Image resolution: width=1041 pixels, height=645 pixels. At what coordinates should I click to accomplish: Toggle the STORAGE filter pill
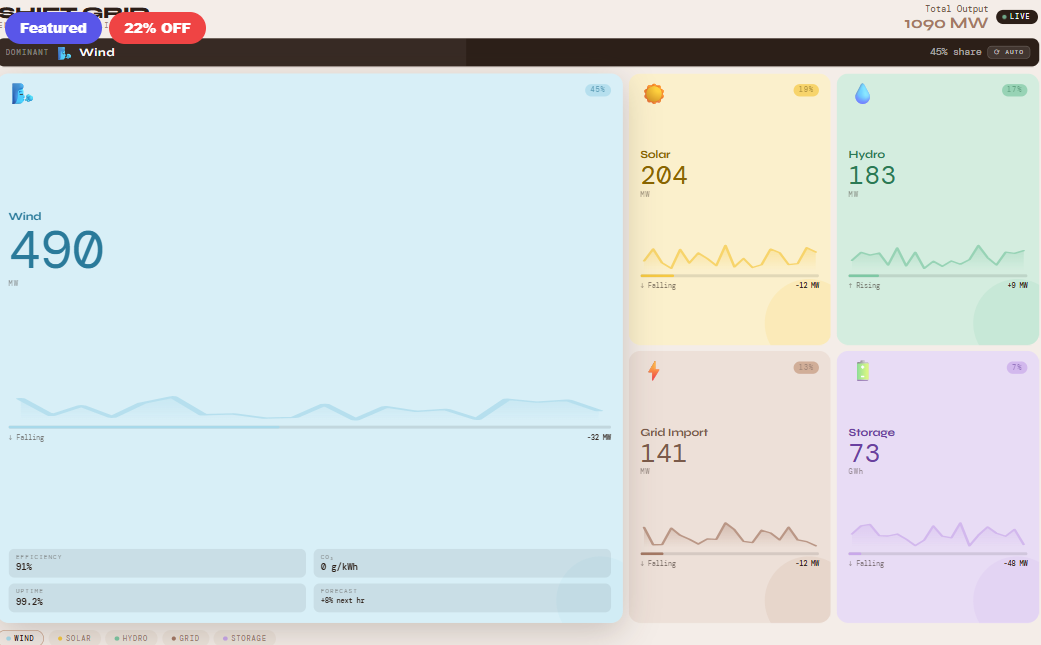[x=243, y=637]
